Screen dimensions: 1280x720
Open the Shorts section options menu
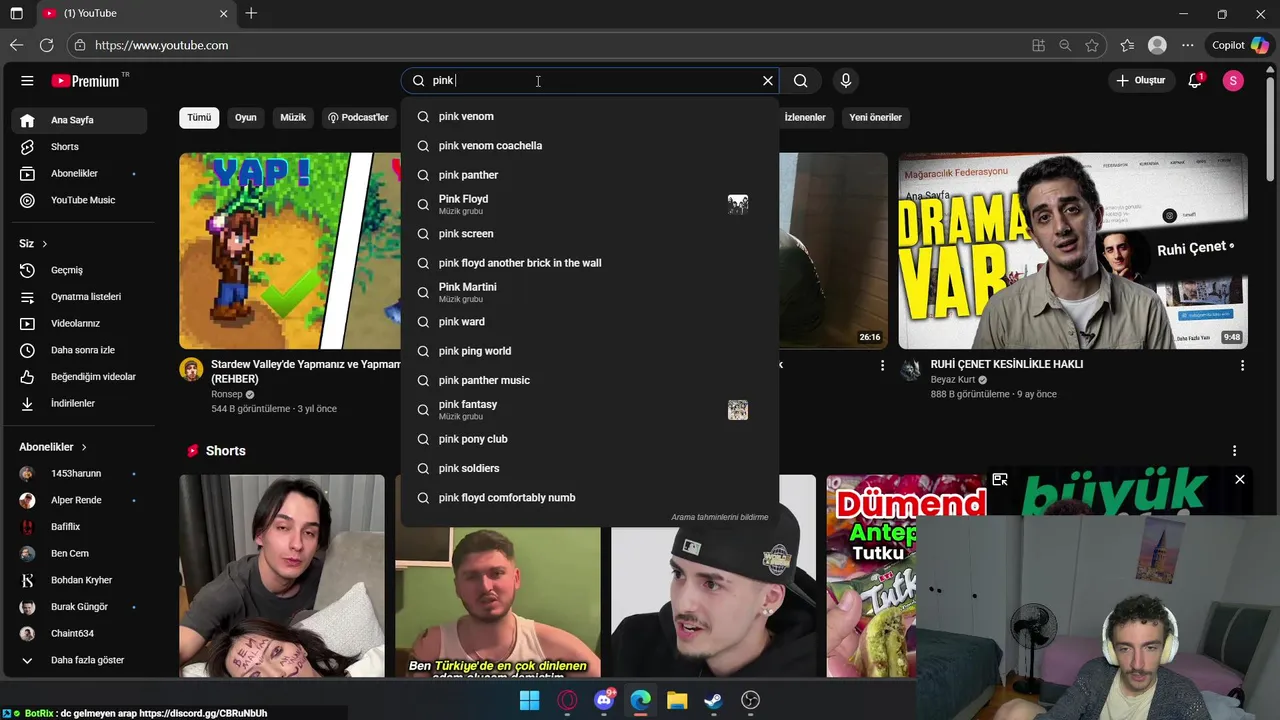coord(1235,451)
